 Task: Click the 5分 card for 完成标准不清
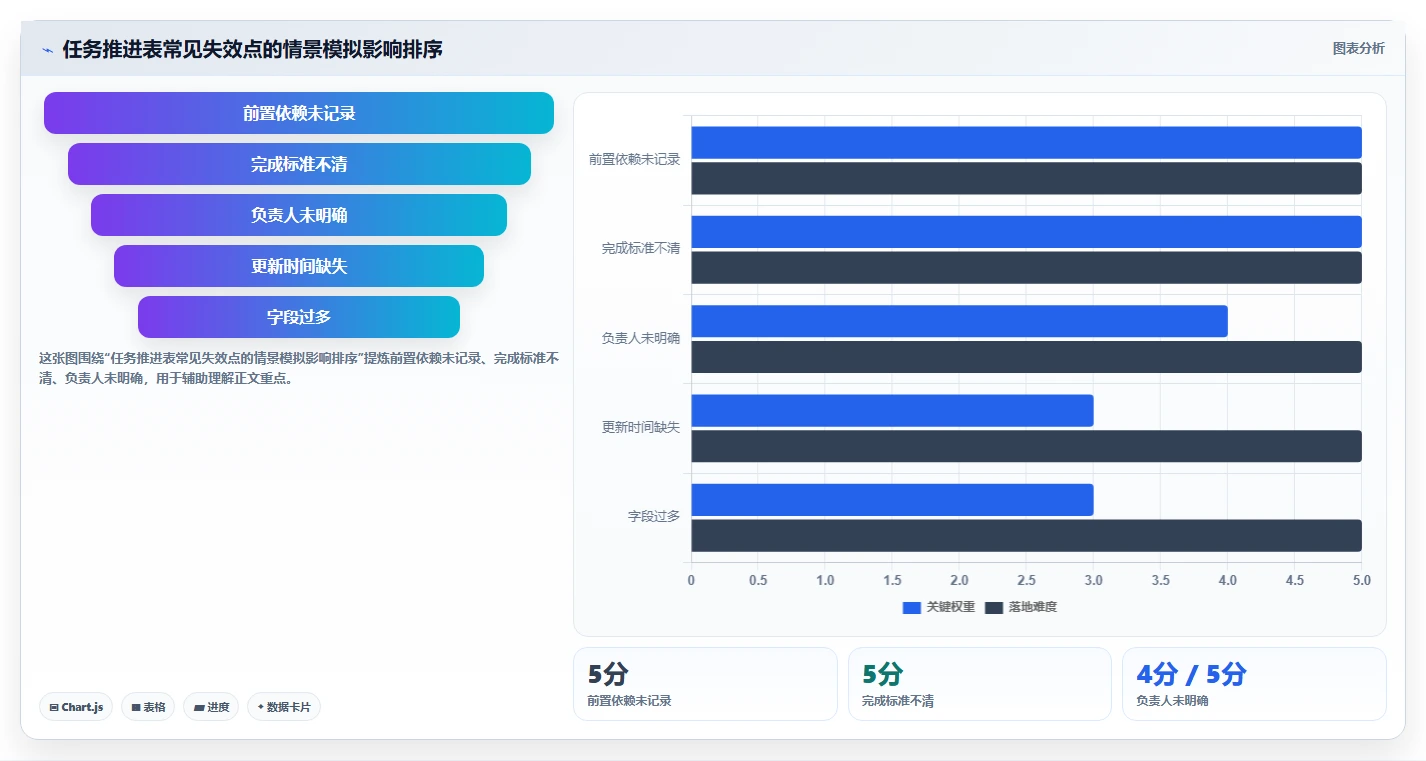click(980, 684)
